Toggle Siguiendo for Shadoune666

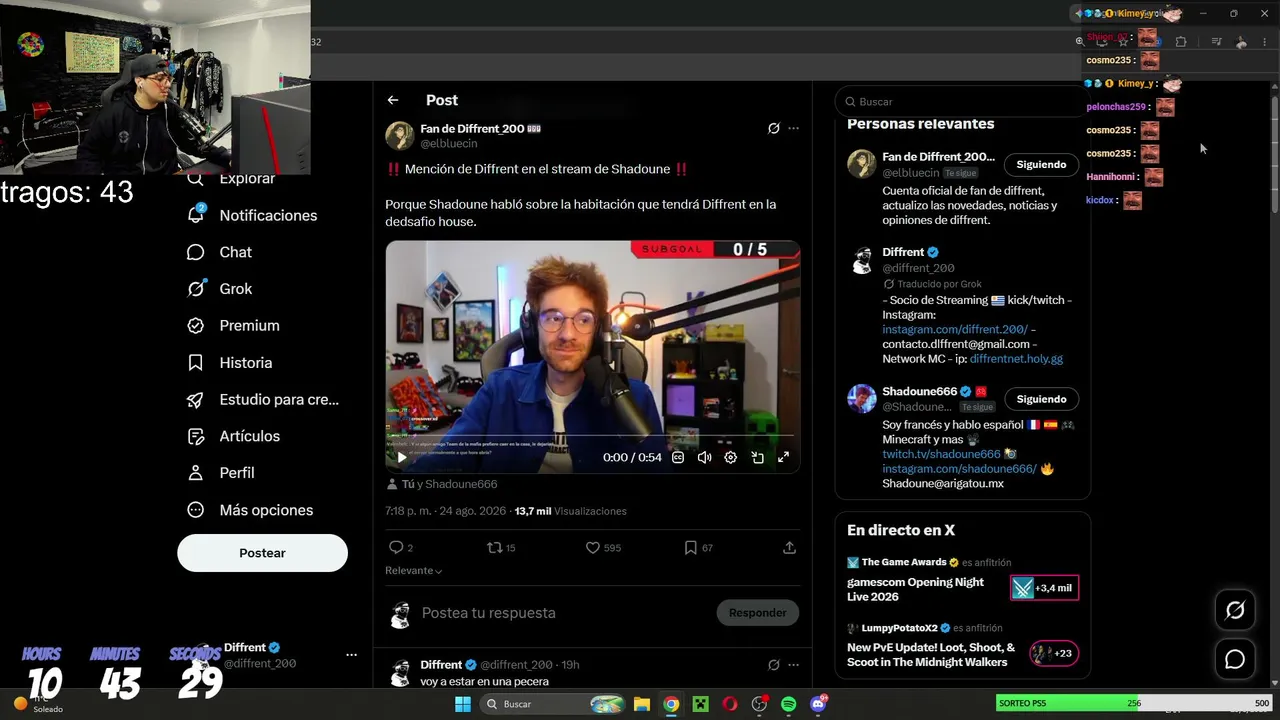click(1041, 399)
